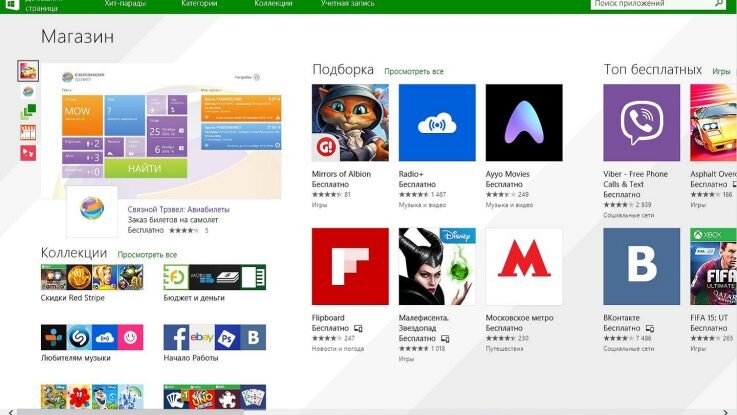Open the Любителям музыки collection
This screenshot has width=737, height=415.
[92, 343]
